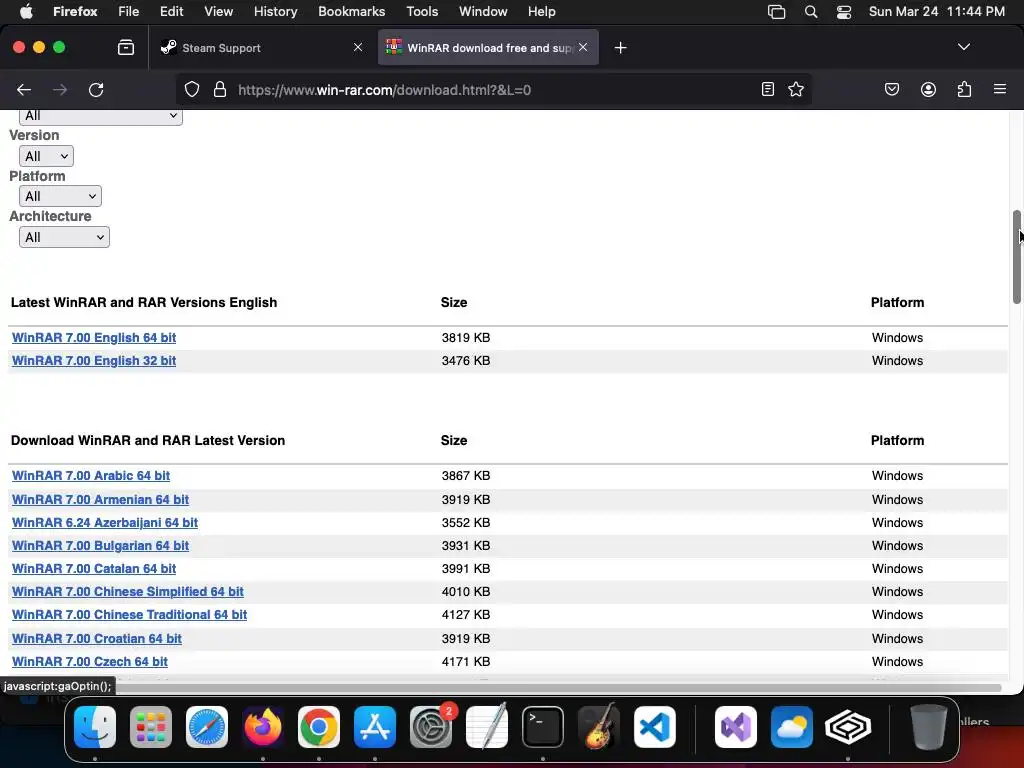Open Terminal from the dock
This screenshot has height=768, width=1024.
543,727
